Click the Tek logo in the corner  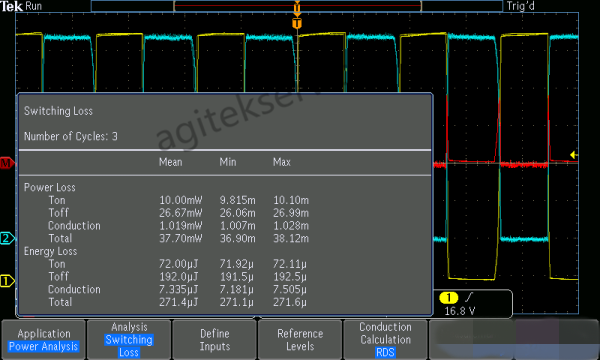point(11,6)
